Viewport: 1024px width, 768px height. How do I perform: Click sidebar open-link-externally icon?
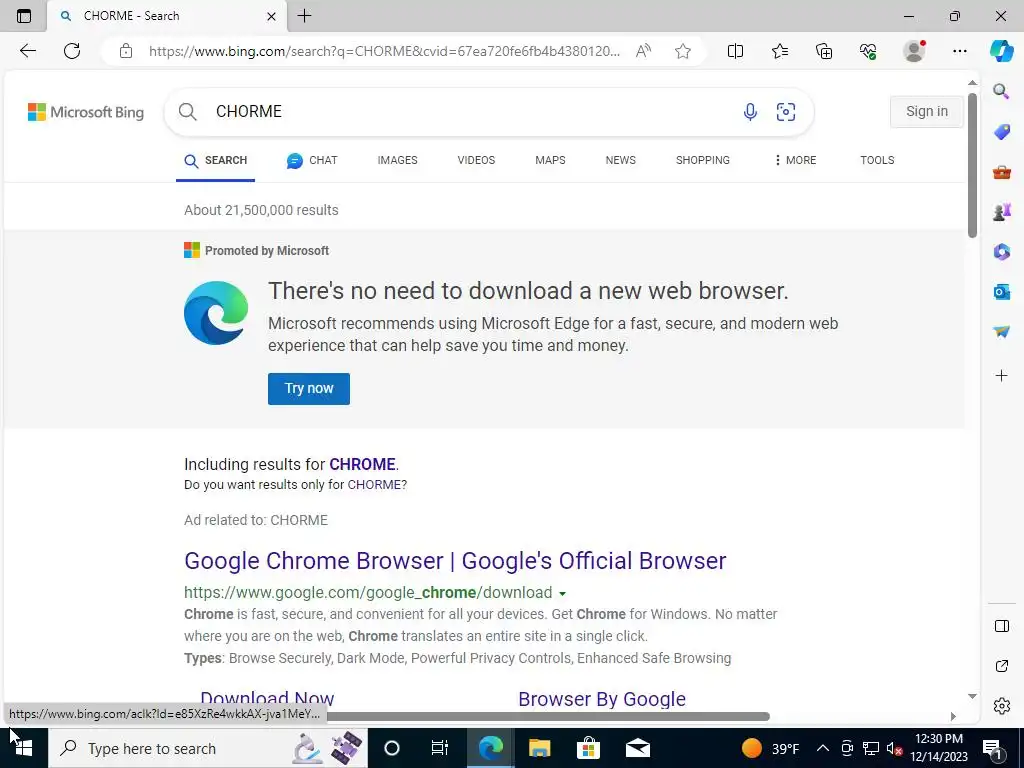[x=1002, y=666]
